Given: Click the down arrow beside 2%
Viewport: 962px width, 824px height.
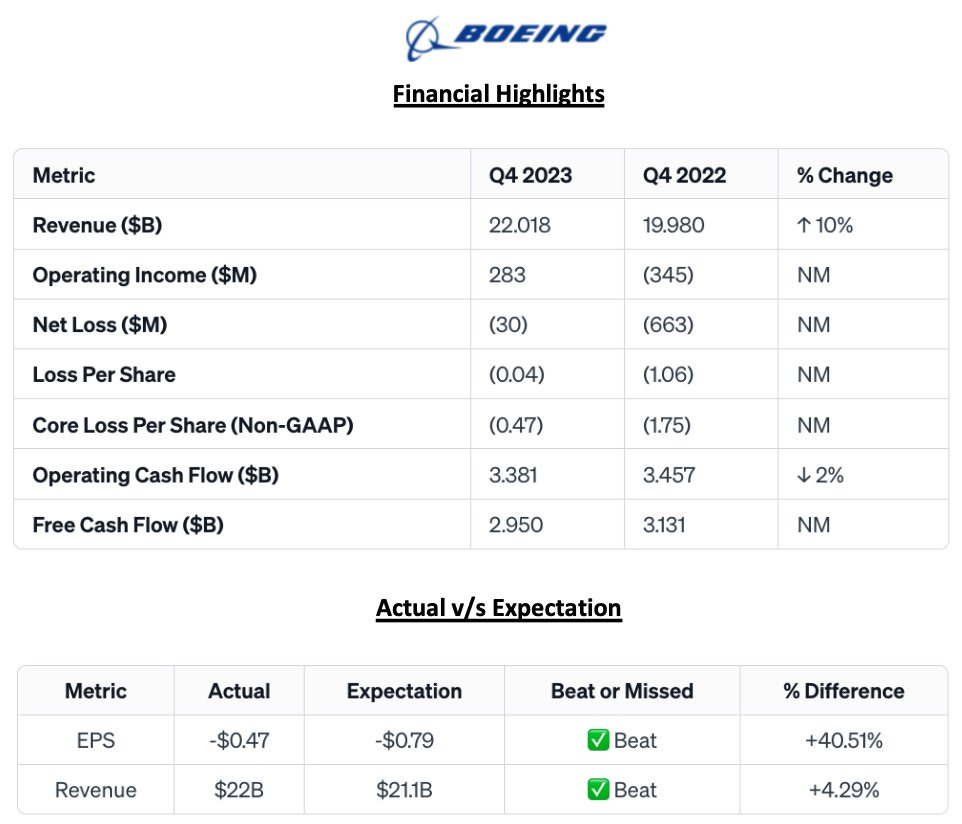Looking at the screenshot, I should click(x=803, y=475).
